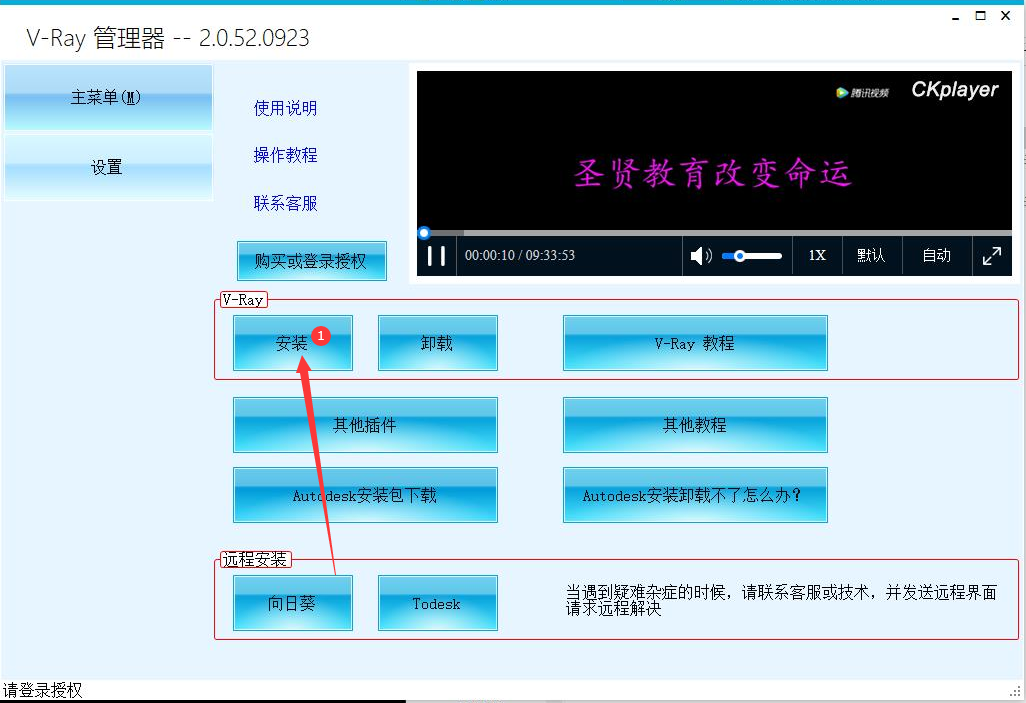Open the 主菜单(M) tab
This screenshot has width=1026, height=703.
(108, 98)
